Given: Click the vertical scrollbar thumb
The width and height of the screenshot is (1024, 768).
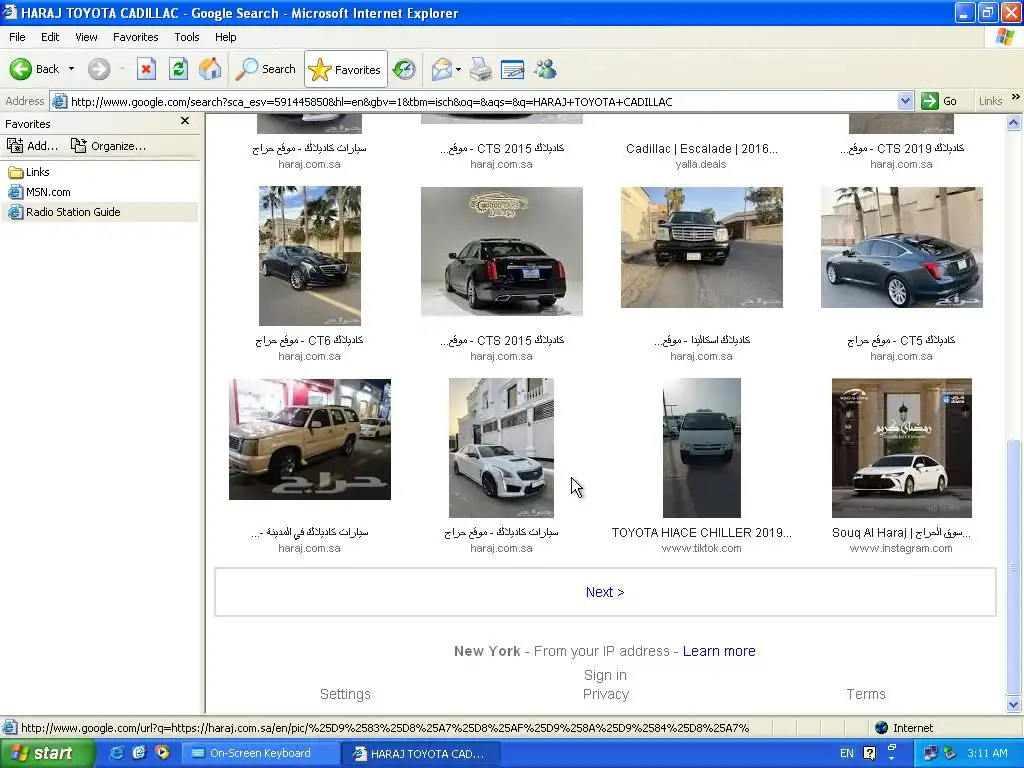Looking at the screenshot, I should [x=1014, y=566].
